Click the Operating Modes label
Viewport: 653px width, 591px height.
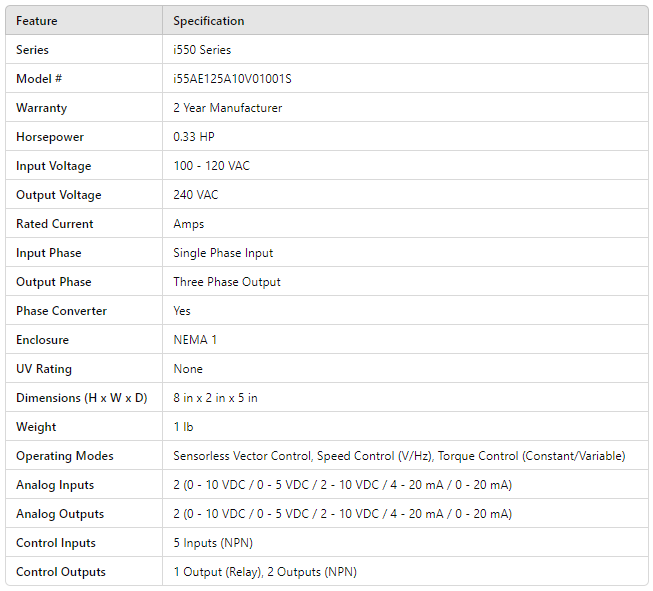pyautogui.click(x=65, y=456)
